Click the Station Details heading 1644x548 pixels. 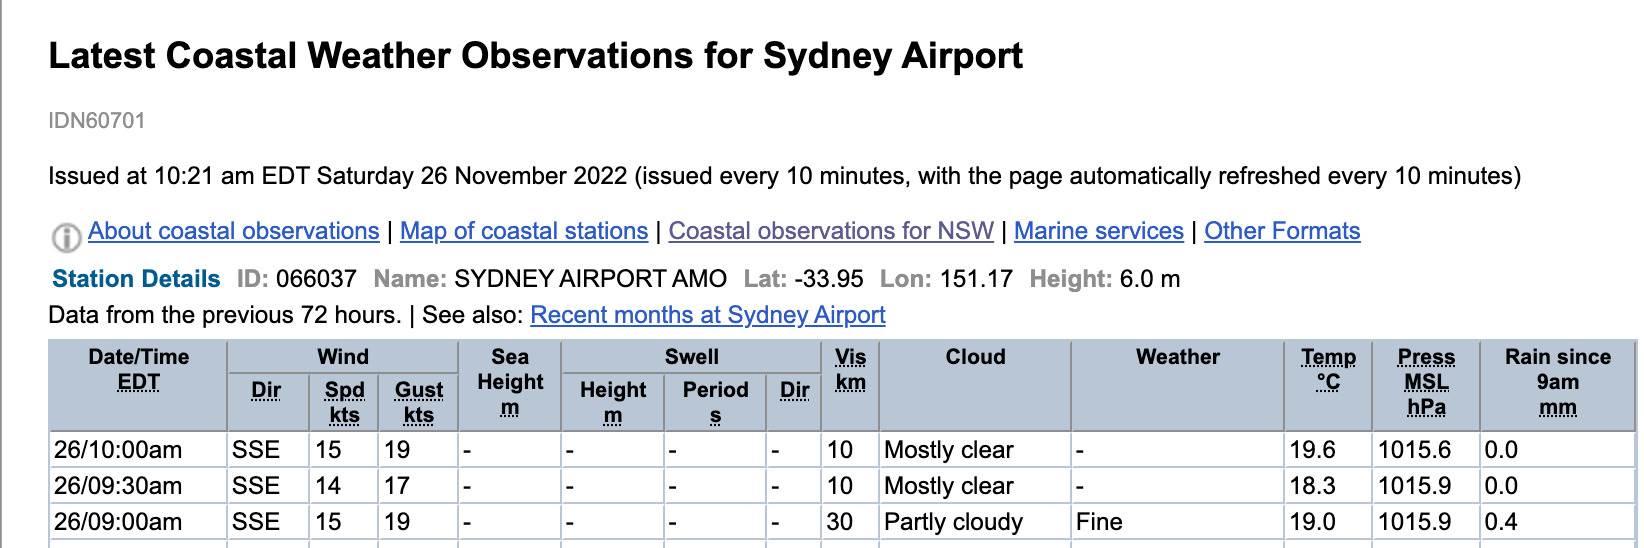coord(136,279)
